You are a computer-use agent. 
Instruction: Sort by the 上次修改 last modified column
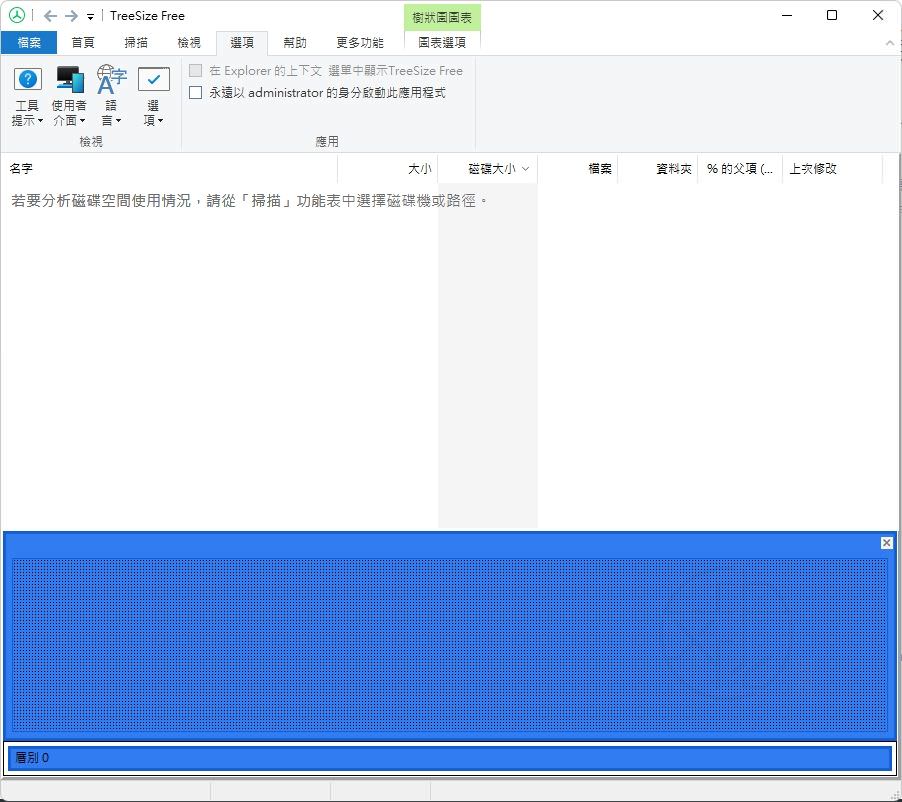click(832, 169)
